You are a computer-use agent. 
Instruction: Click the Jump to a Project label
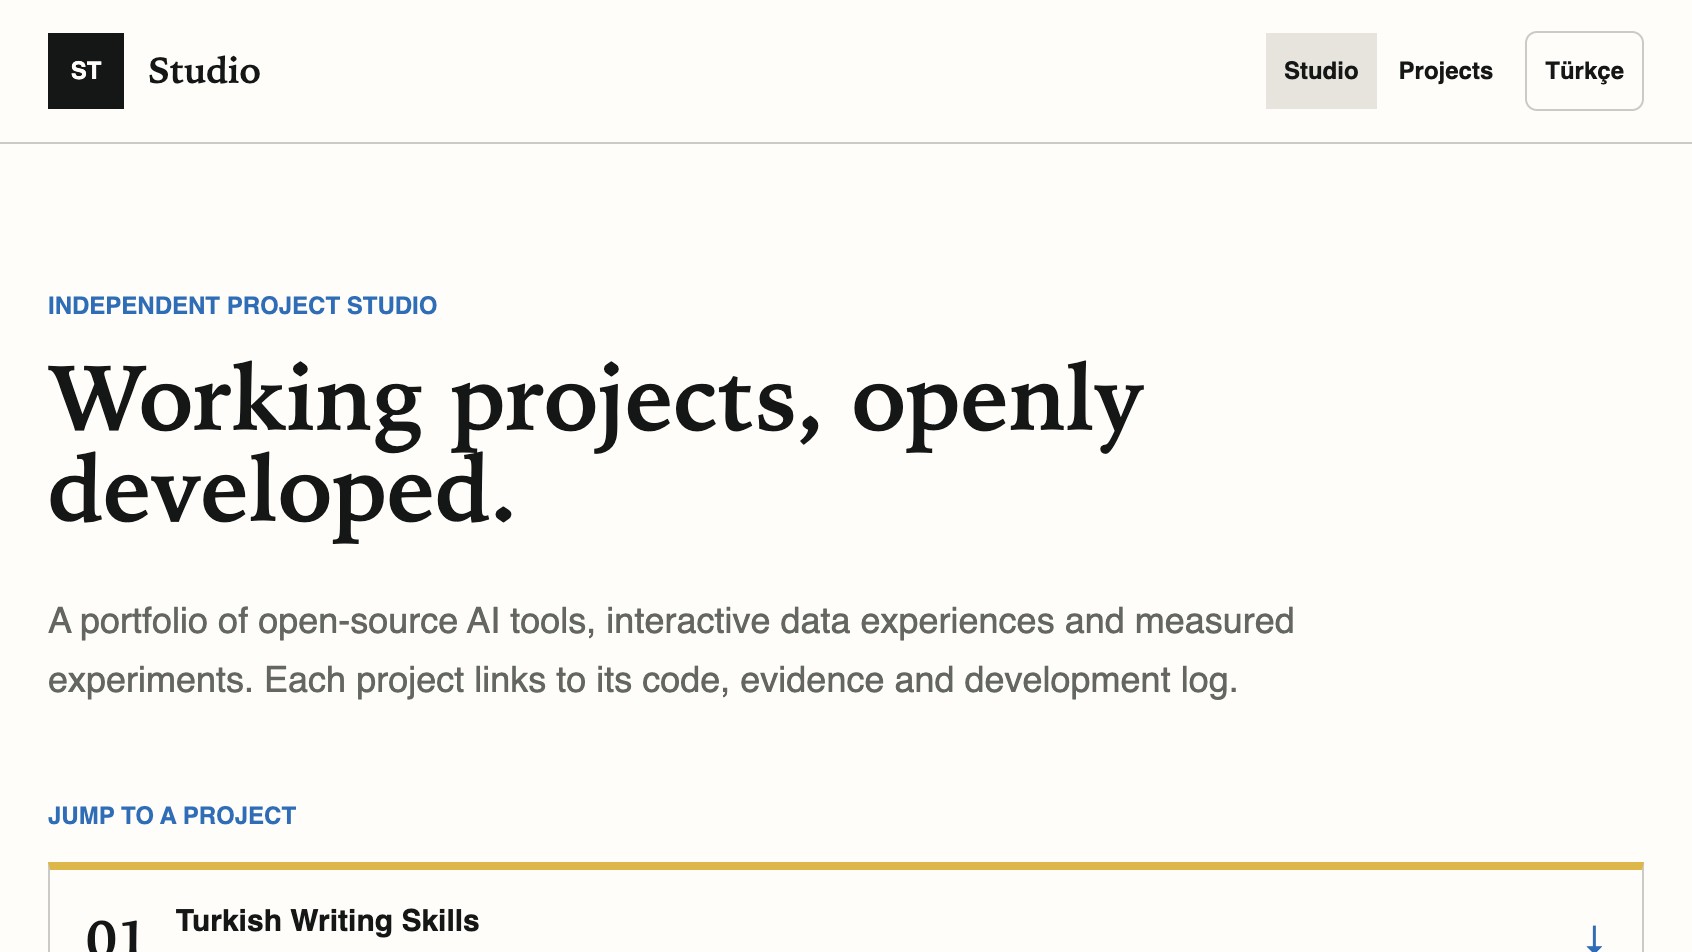point(172,816)
